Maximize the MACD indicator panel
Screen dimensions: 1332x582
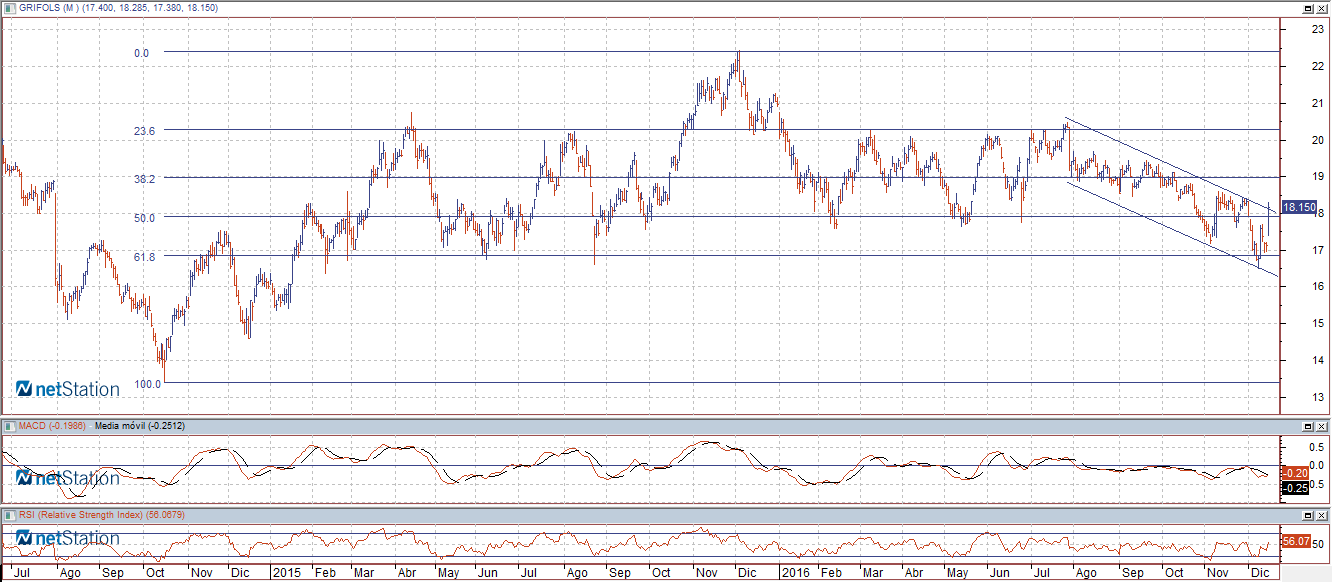pyautogui.click(x=1308, y=426)
